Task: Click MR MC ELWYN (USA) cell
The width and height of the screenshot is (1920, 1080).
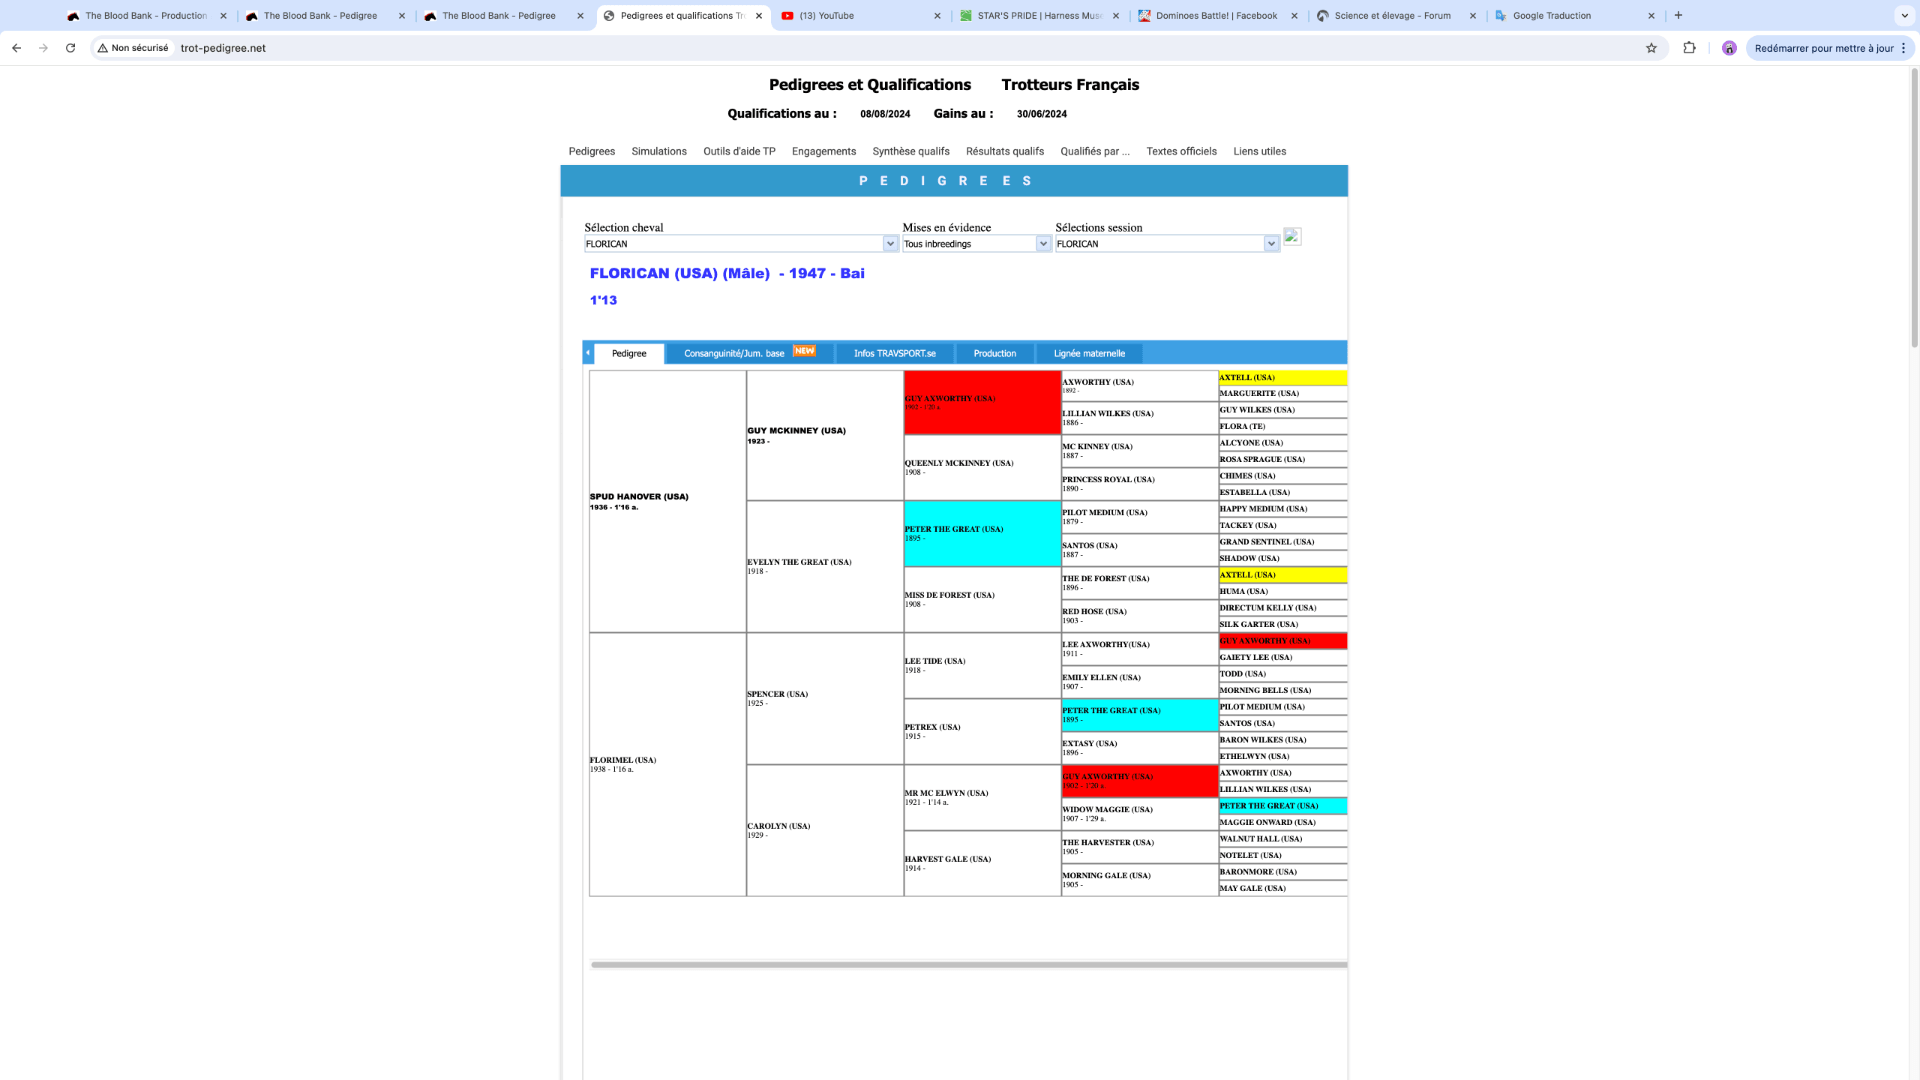Action: (x=982, y=797)
